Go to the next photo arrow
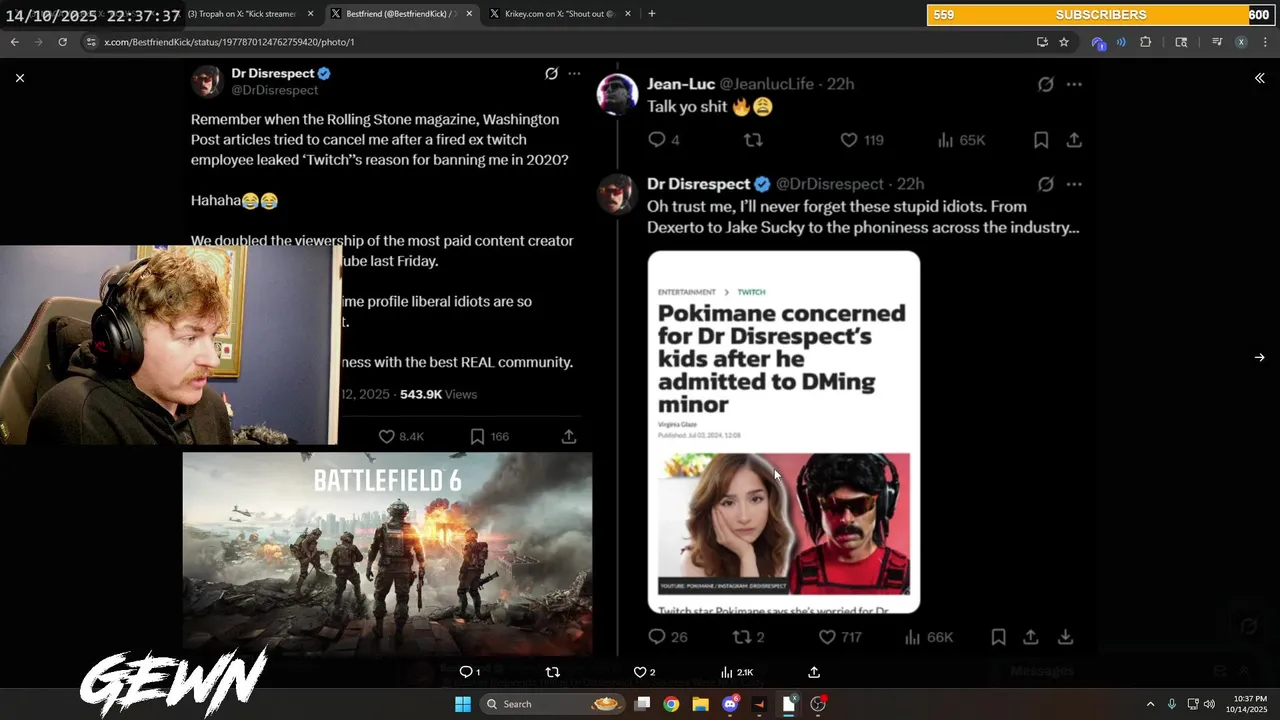1280x720 pixels. coord(1259,357)
